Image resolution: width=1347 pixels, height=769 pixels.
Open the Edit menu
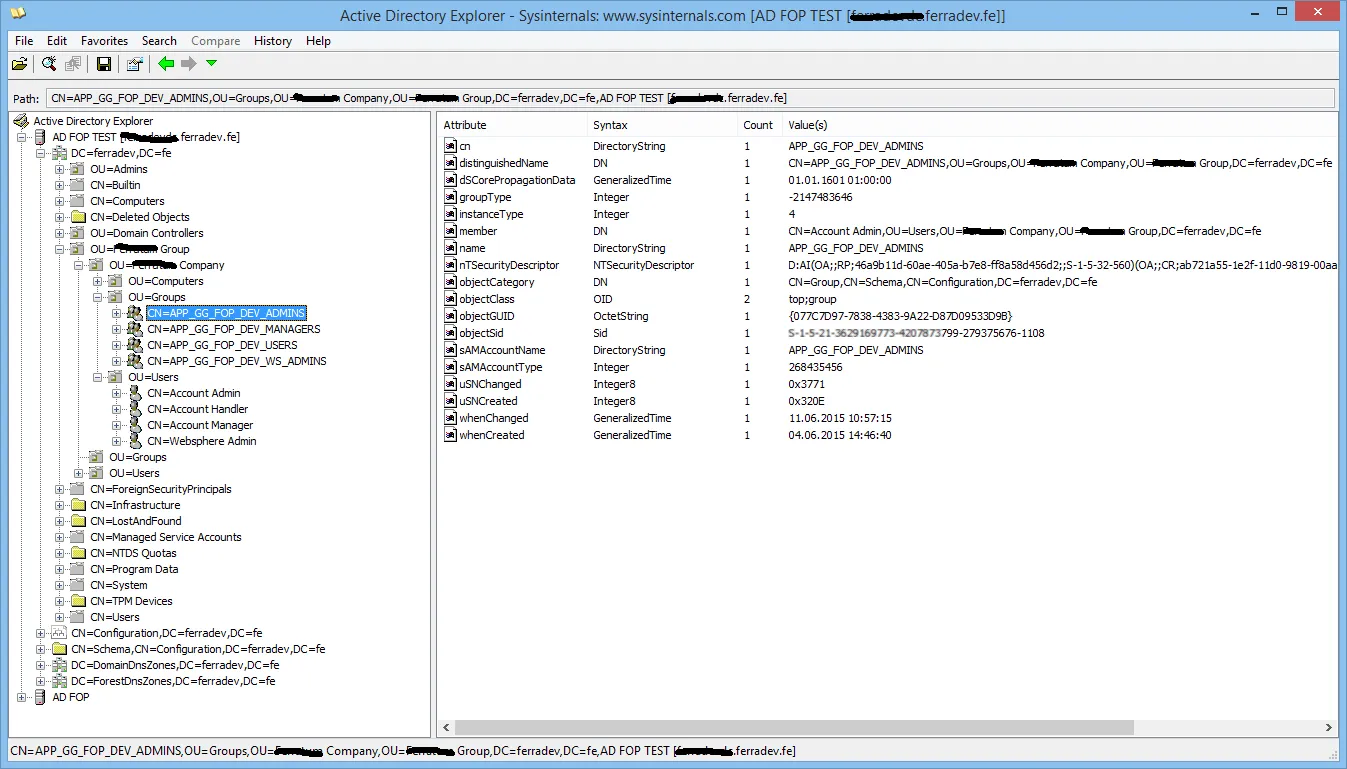pos(57,41)
